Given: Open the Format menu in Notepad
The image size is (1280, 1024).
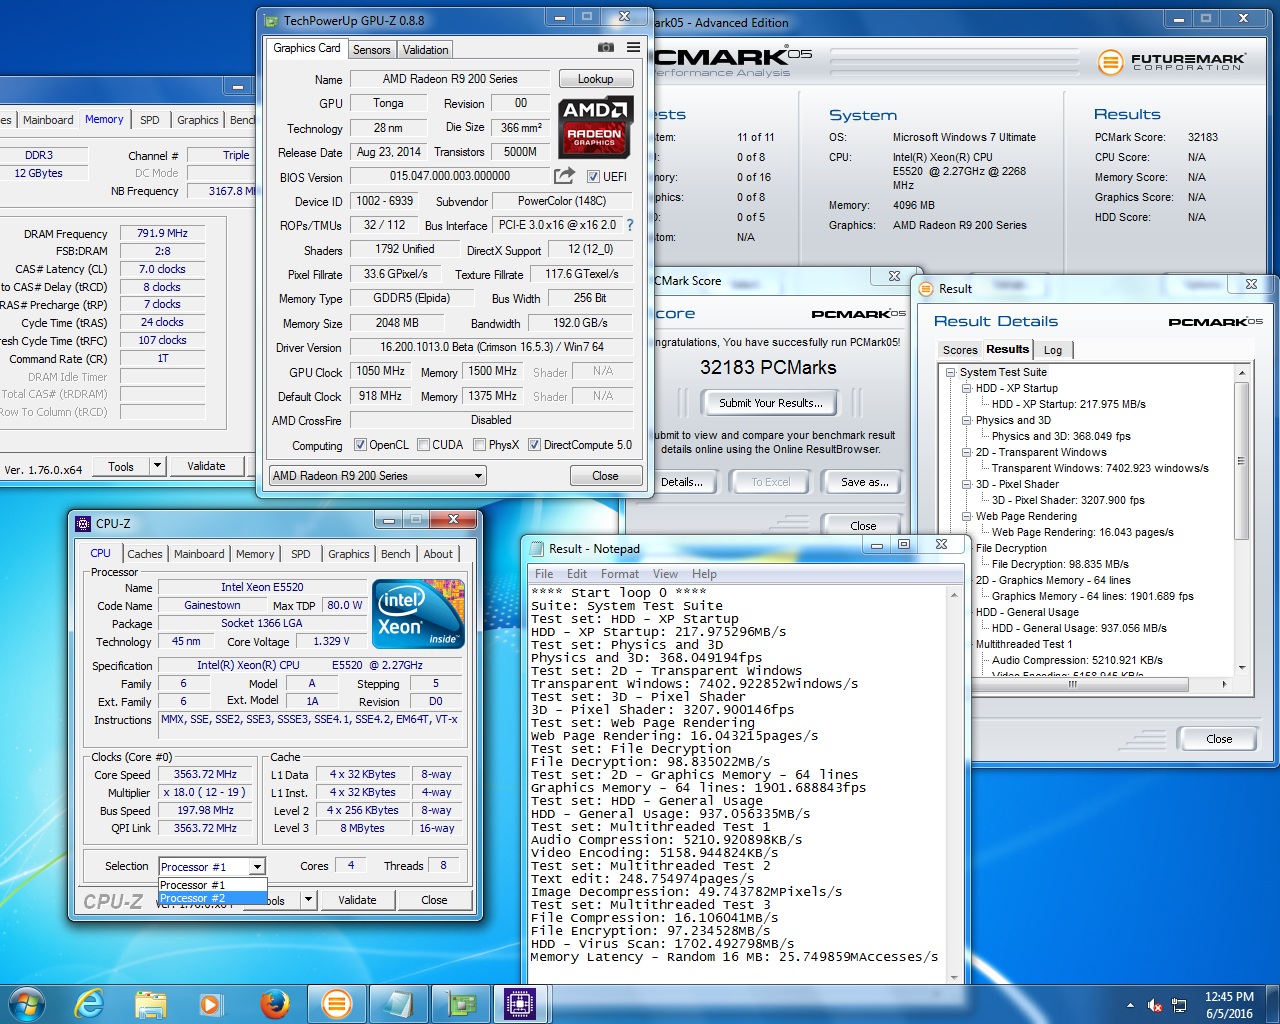Looking at the screenshot, I should pyautogui.click(x=619, y=574).
